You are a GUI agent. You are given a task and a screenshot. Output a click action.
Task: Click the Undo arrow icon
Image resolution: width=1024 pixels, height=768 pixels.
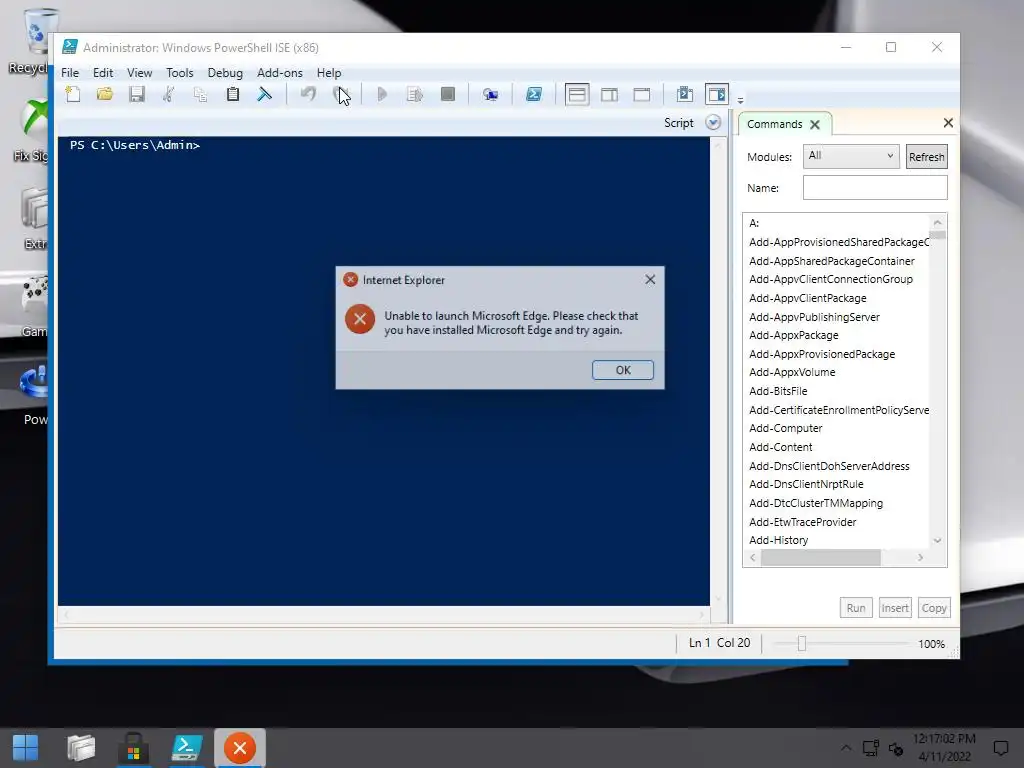pyautogui.click(x=308, y=95)
